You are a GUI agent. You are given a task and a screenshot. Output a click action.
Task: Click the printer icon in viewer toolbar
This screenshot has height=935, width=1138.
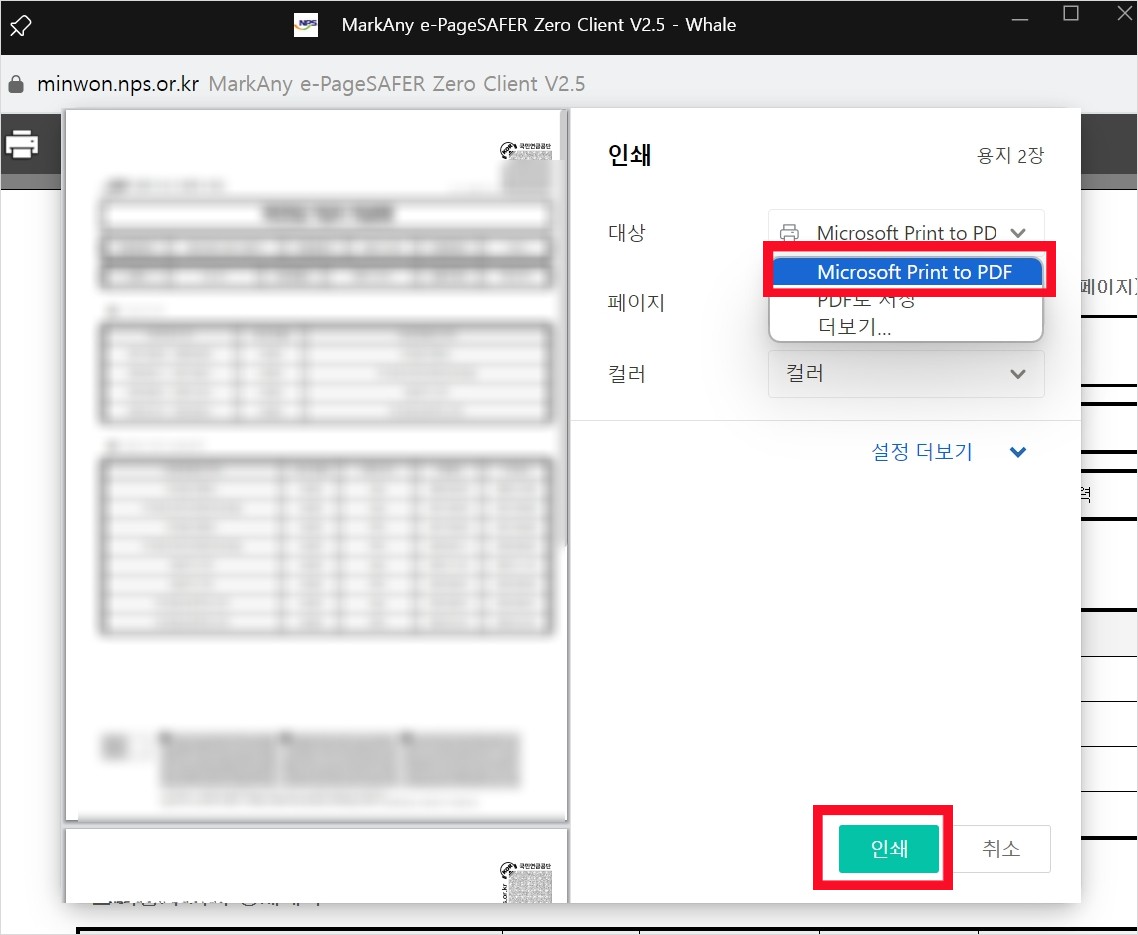tap(22, 144)
